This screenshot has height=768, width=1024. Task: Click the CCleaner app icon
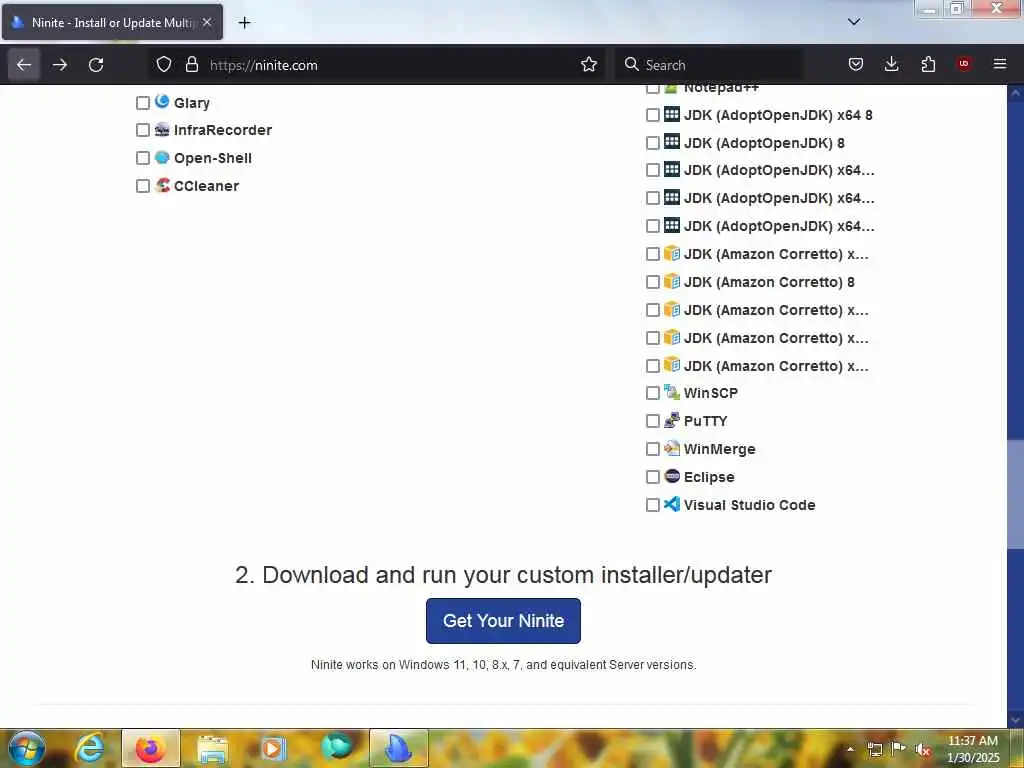pos(163,185)
